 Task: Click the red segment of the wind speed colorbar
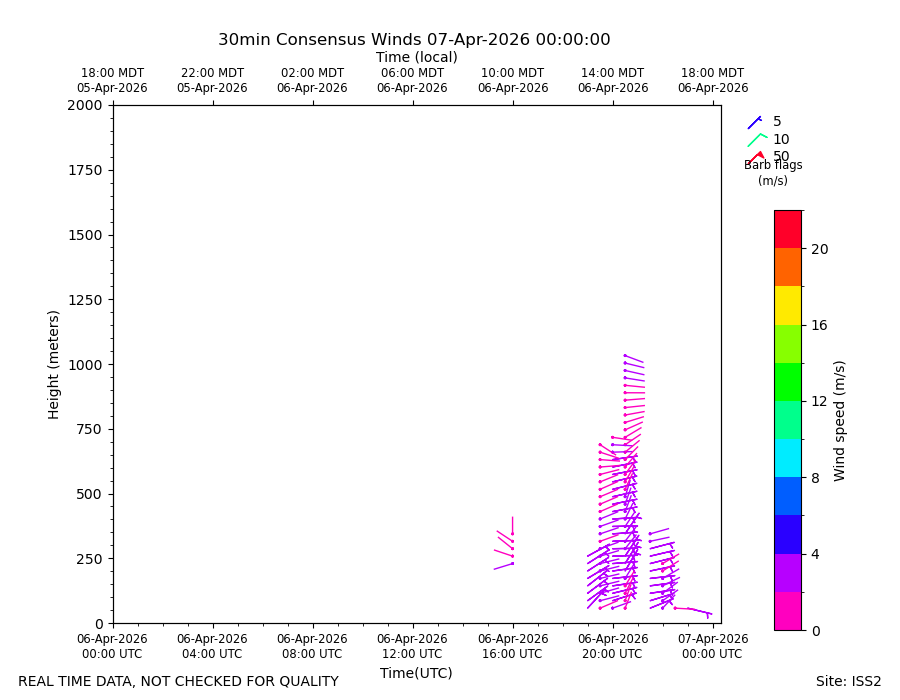click(788, 230)
